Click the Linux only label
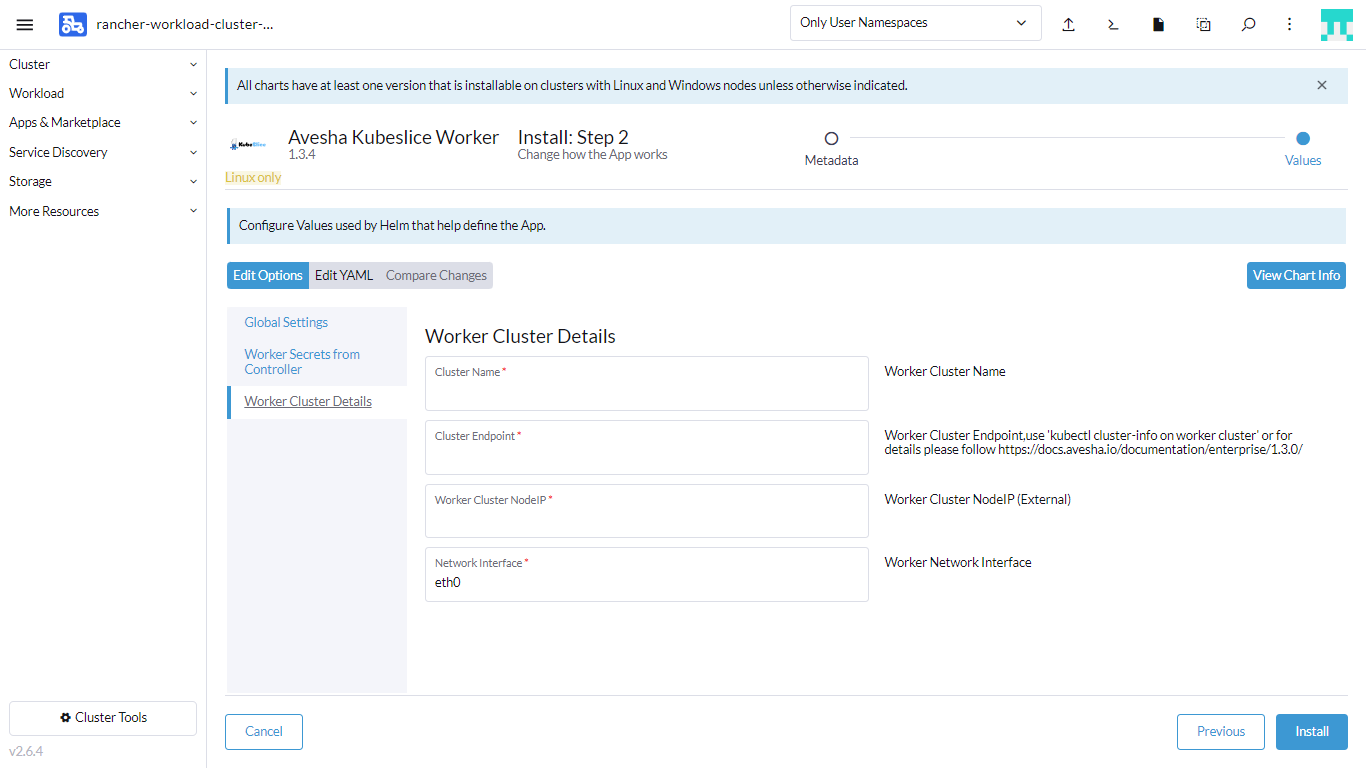Viewport: 1366px width, 768px height. [x=253, y=178]
